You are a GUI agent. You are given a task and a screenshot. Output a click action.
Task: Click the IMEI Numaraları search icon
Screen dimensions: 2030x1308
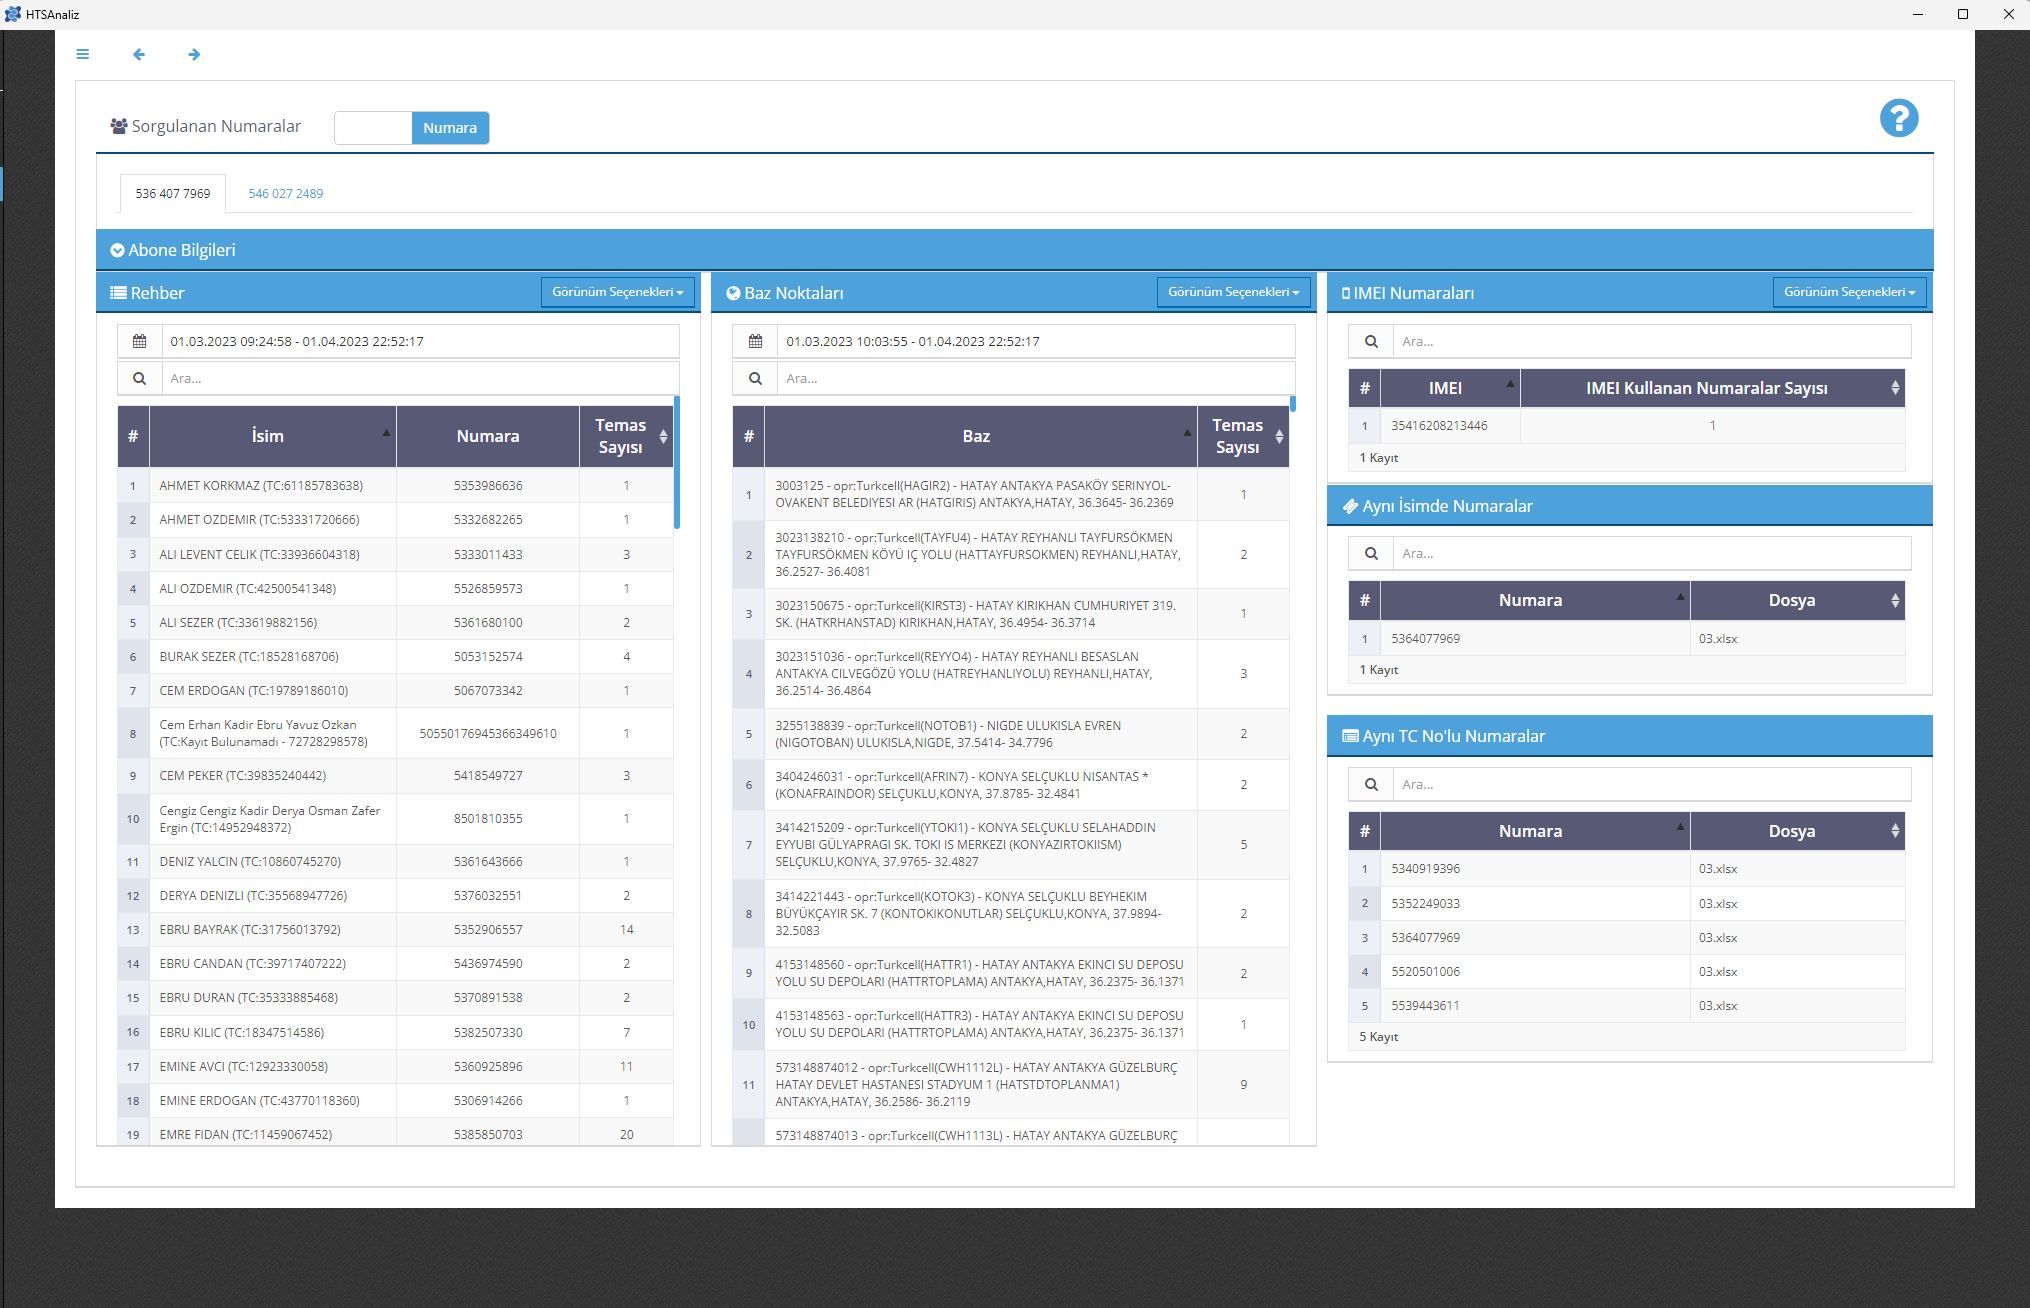pos(1371,341)
